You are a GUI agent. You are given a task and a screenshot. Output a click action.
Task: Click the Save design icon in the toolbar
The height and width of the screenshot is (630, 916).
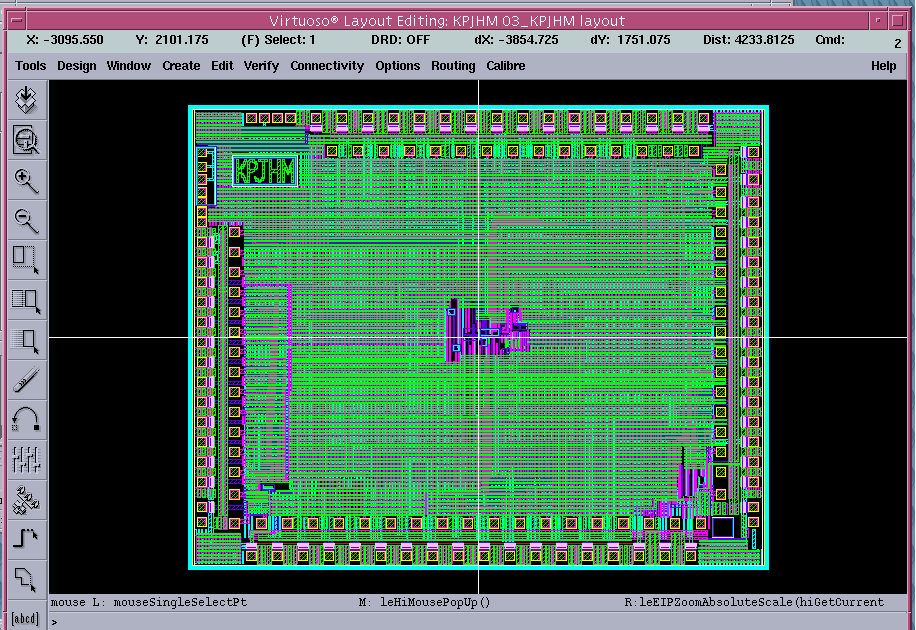[26, 100]
